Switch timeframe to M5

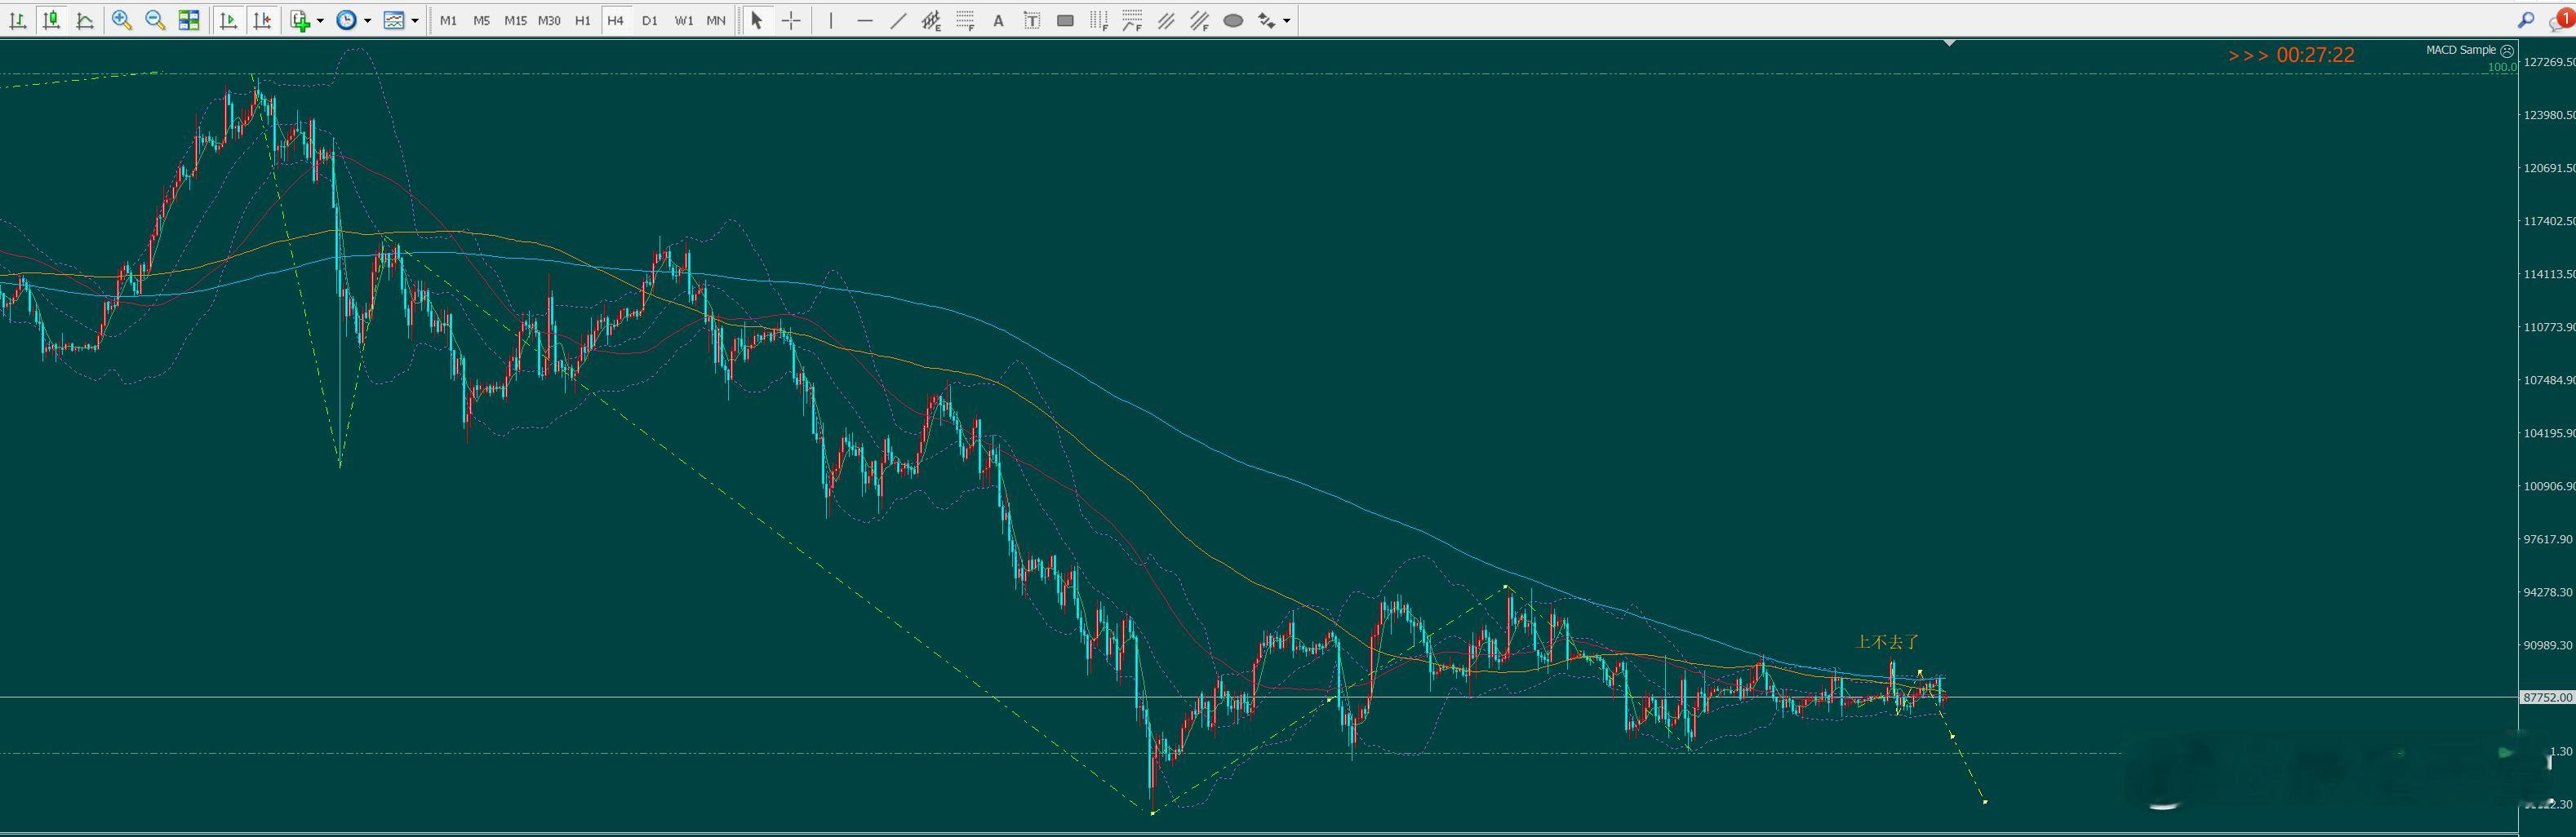[x=482, y=20]
